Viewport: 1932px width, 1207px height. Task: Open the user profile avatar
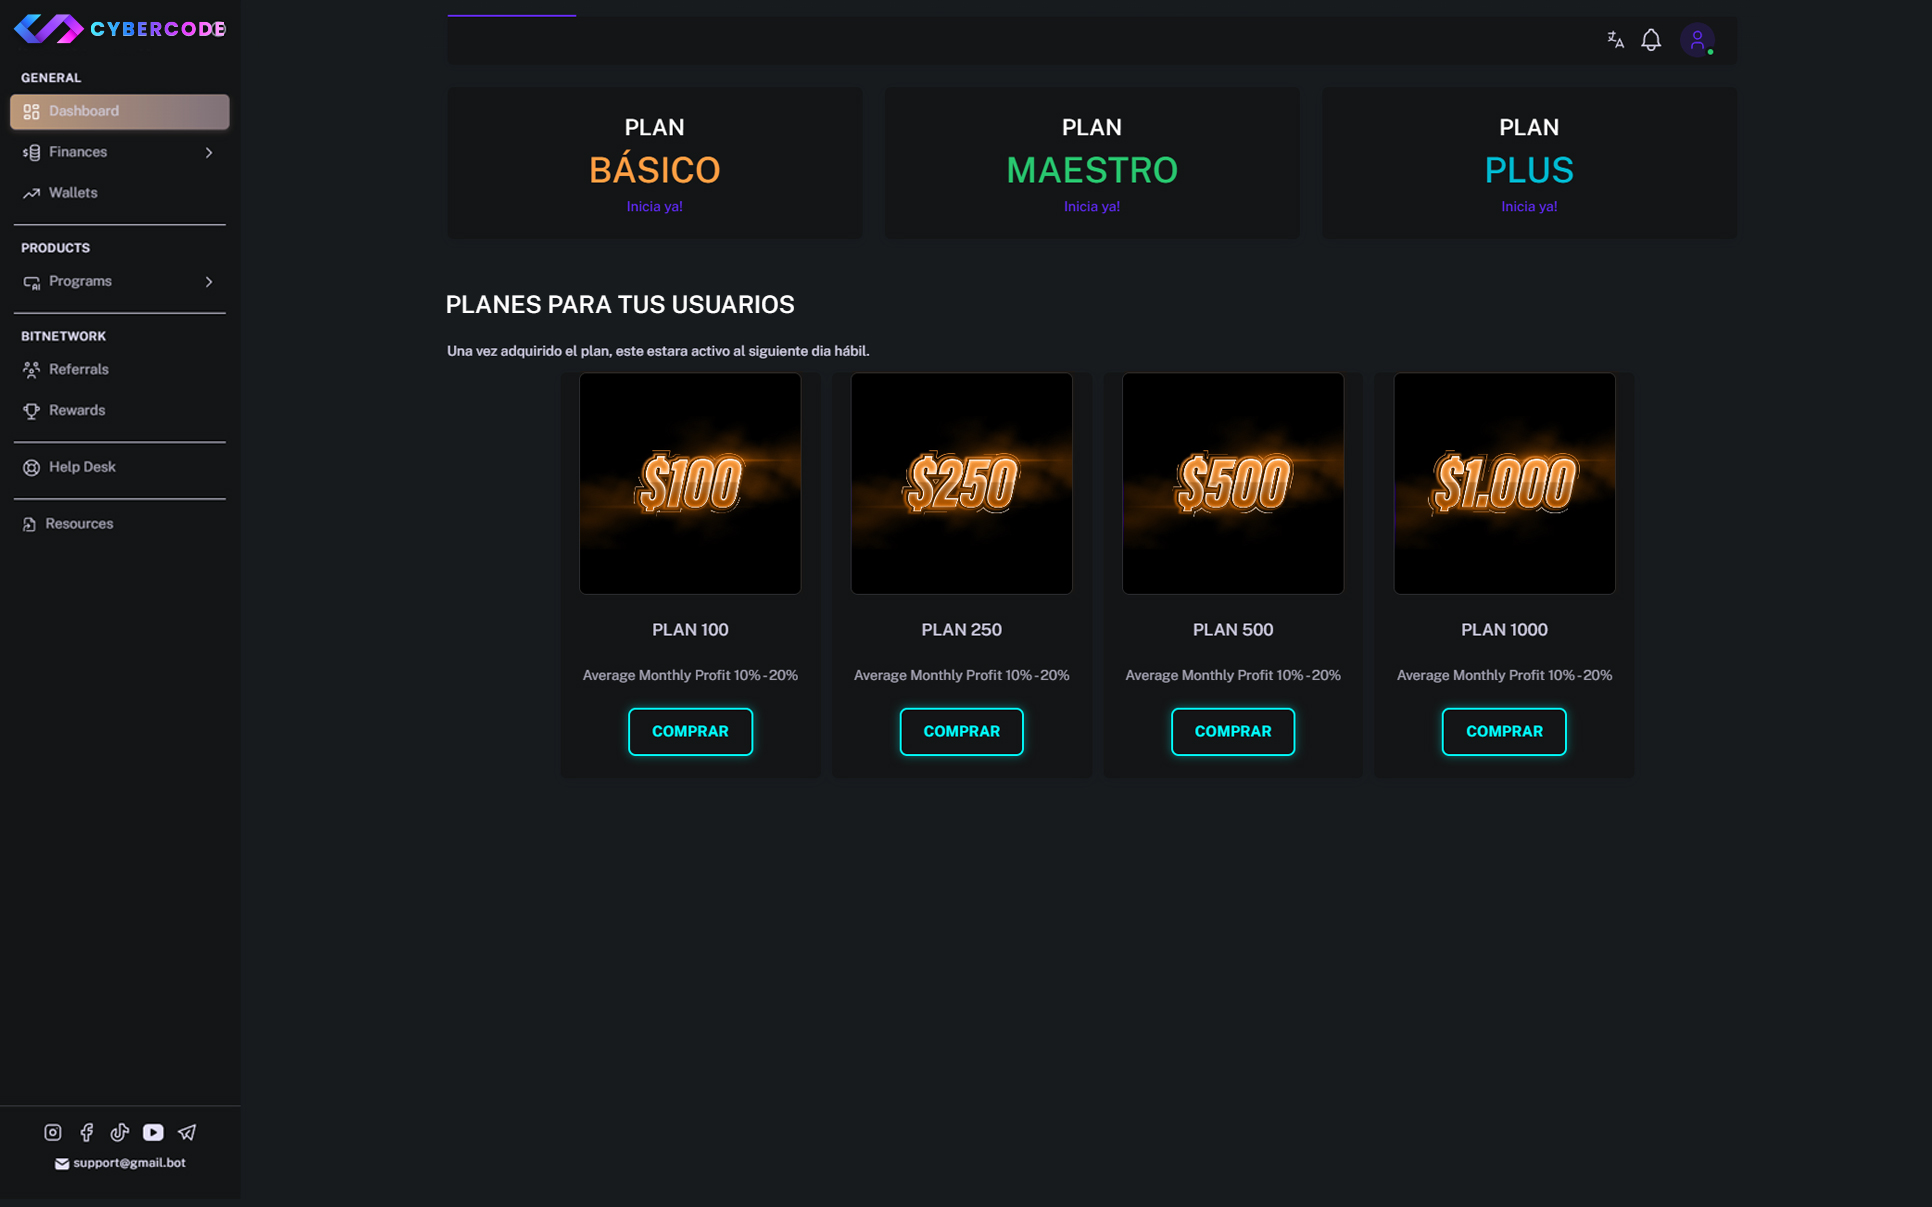click(x=1697, y=40)
